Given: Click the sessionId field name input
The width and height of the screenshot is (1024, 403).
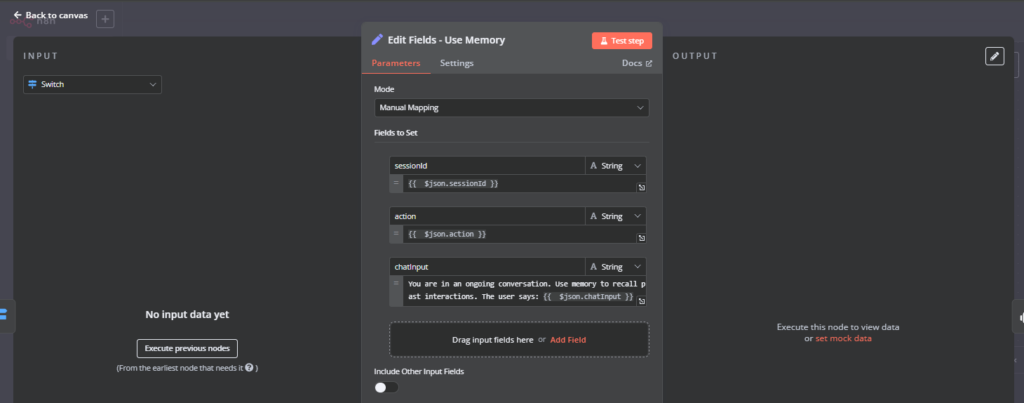Looking at the screenshot, I should 487,165.
